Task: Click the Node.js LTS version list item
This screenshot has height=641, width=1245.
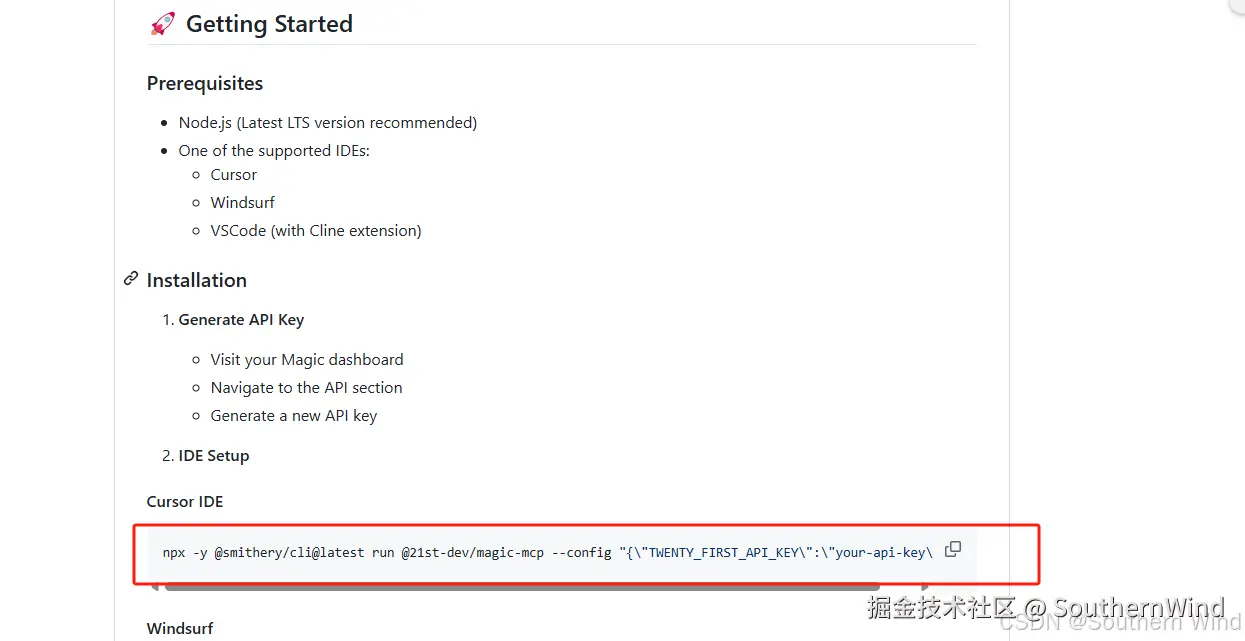Action: 328,122
